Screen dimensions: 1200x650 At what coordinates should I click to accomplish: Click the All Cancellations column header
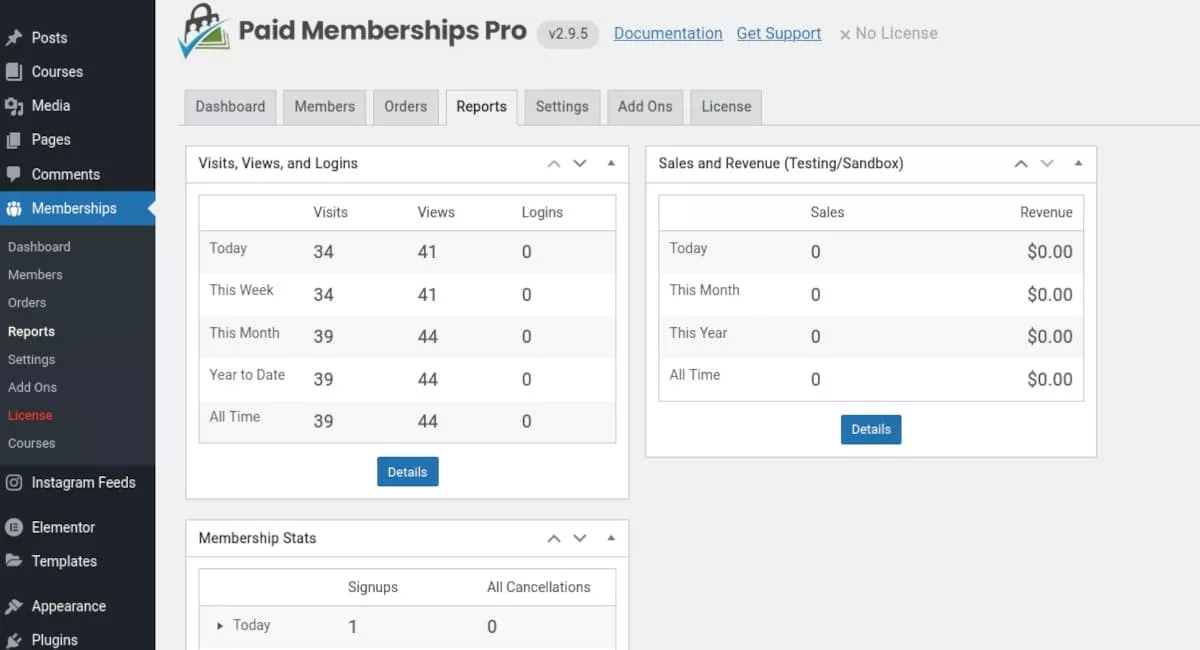pyautogui.click(x=538, y=588)
